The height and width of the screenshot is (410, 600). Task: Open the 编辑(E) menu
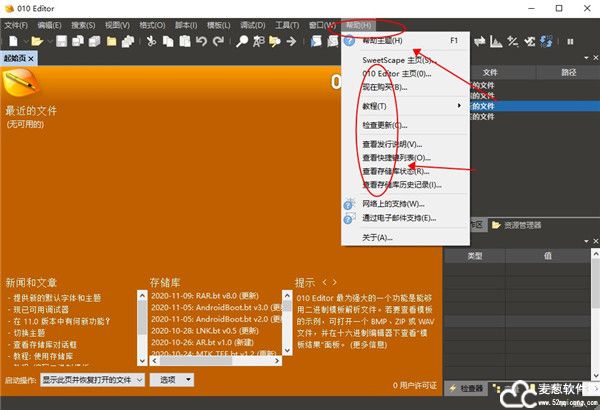[x=49, y=26]
